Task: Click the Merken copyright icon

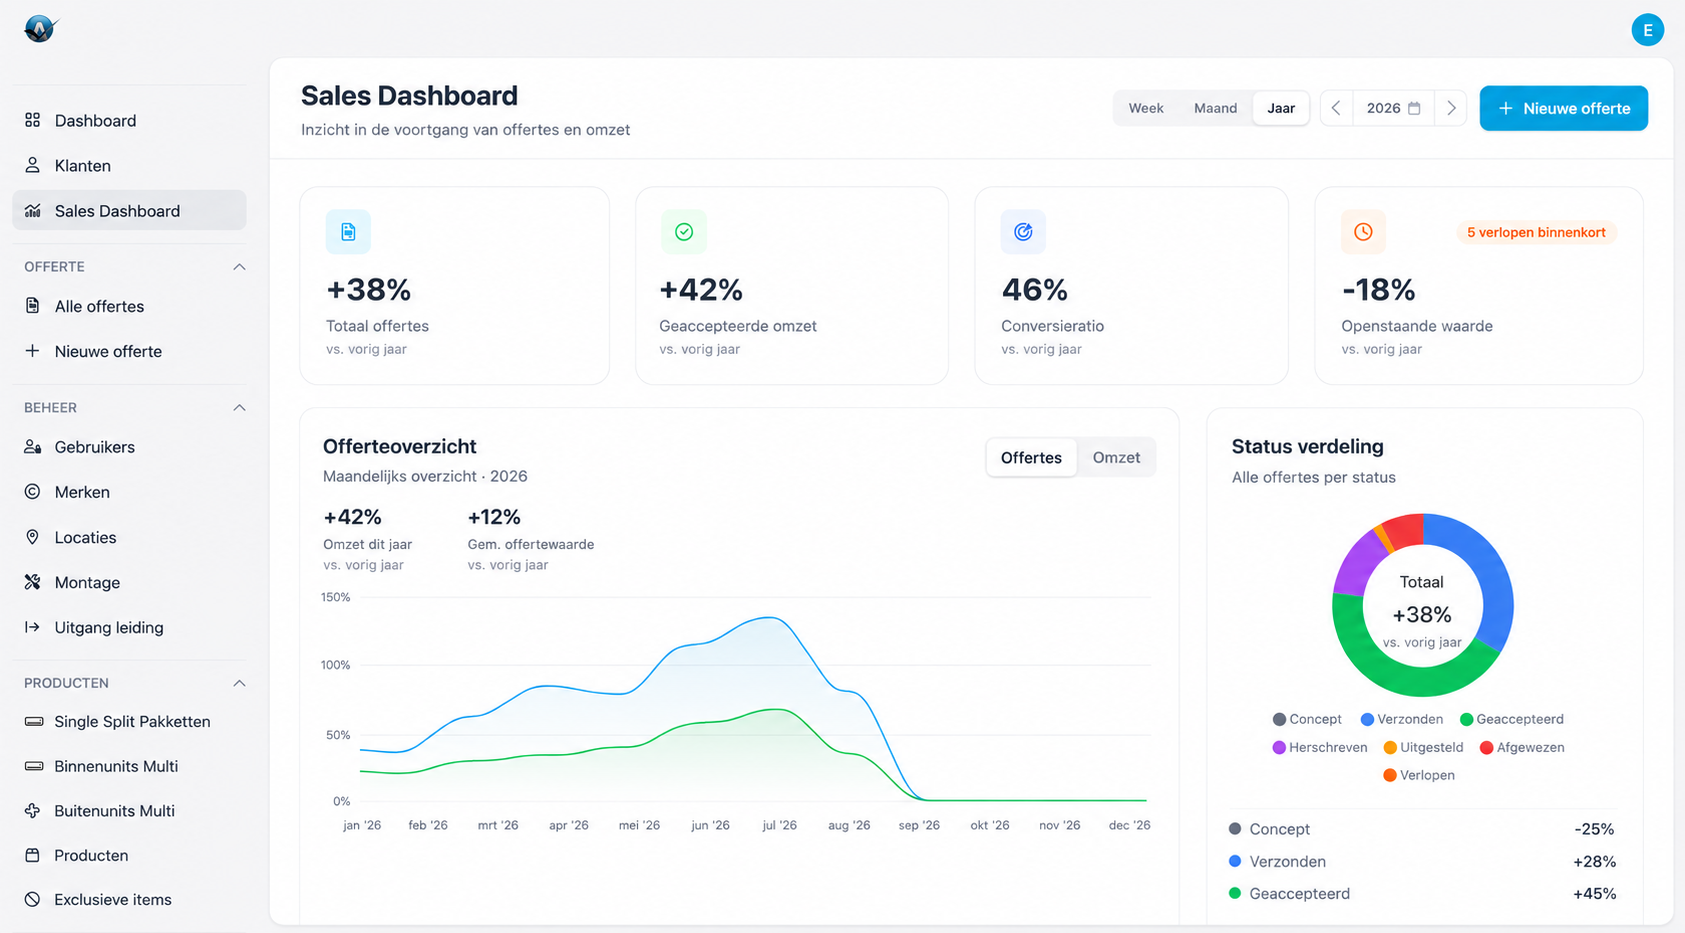Action: (x=33, y=492)
